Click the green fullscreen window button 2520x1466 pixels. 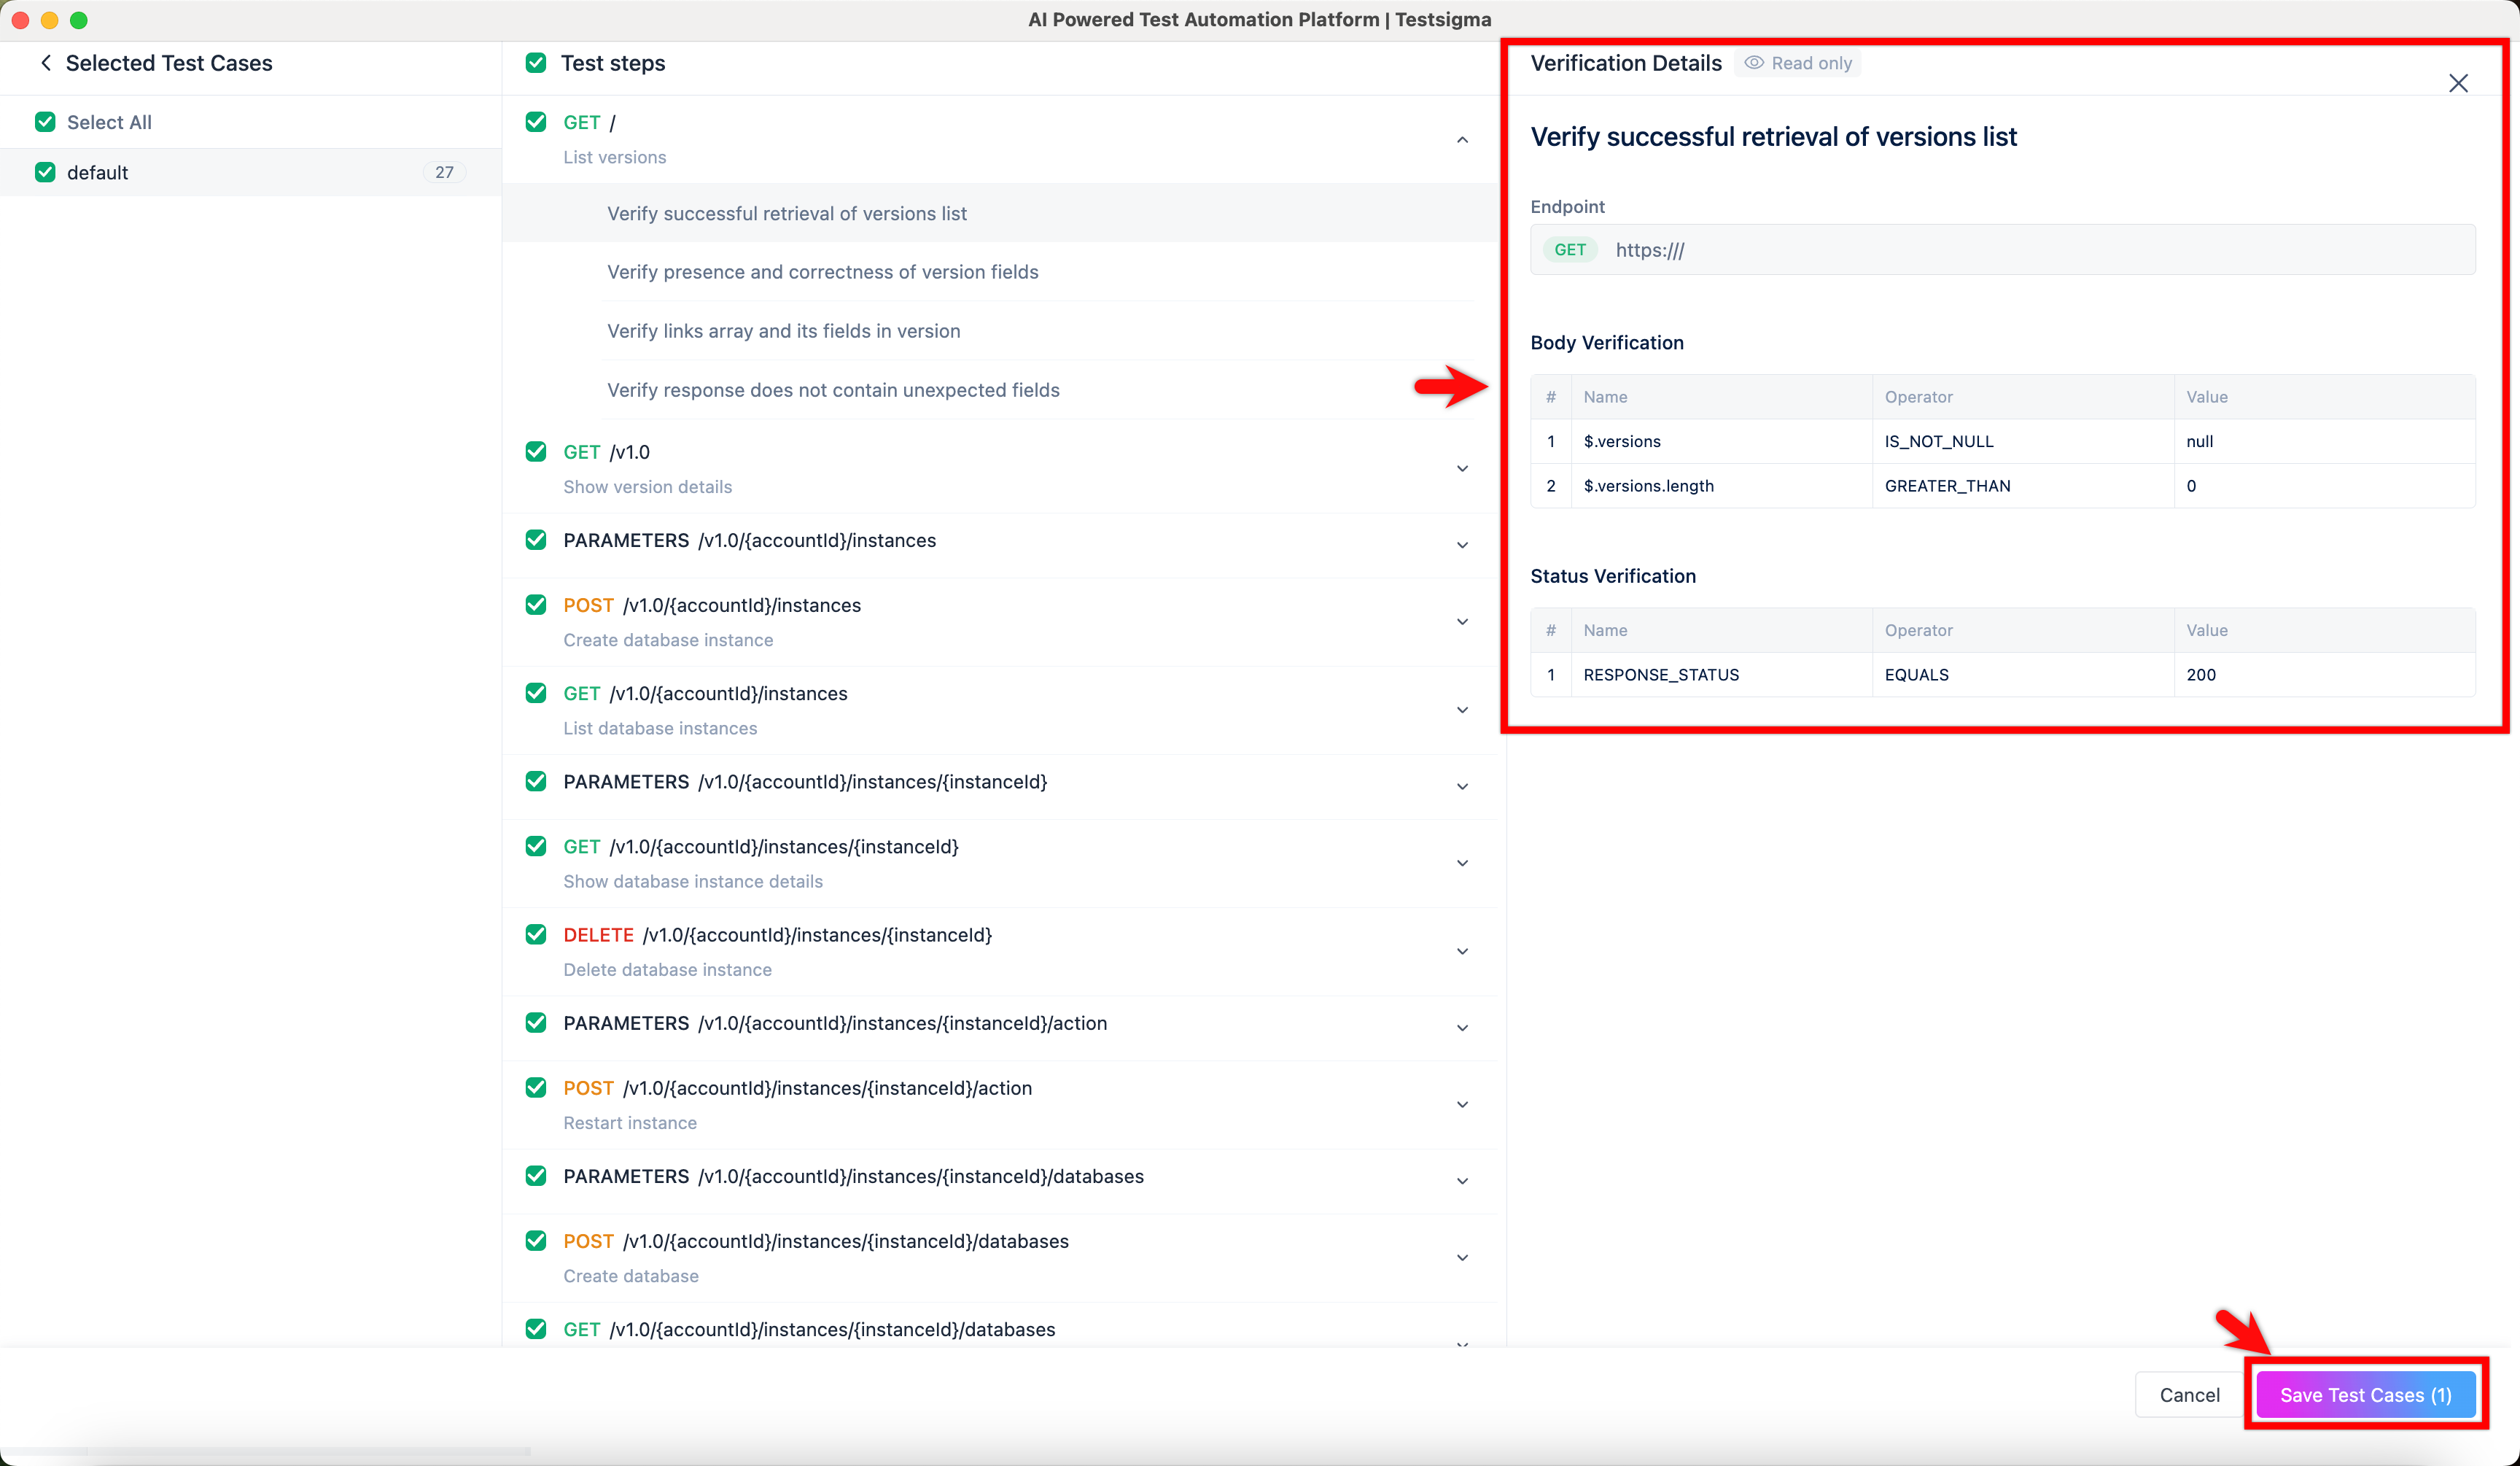click(79, 20)
